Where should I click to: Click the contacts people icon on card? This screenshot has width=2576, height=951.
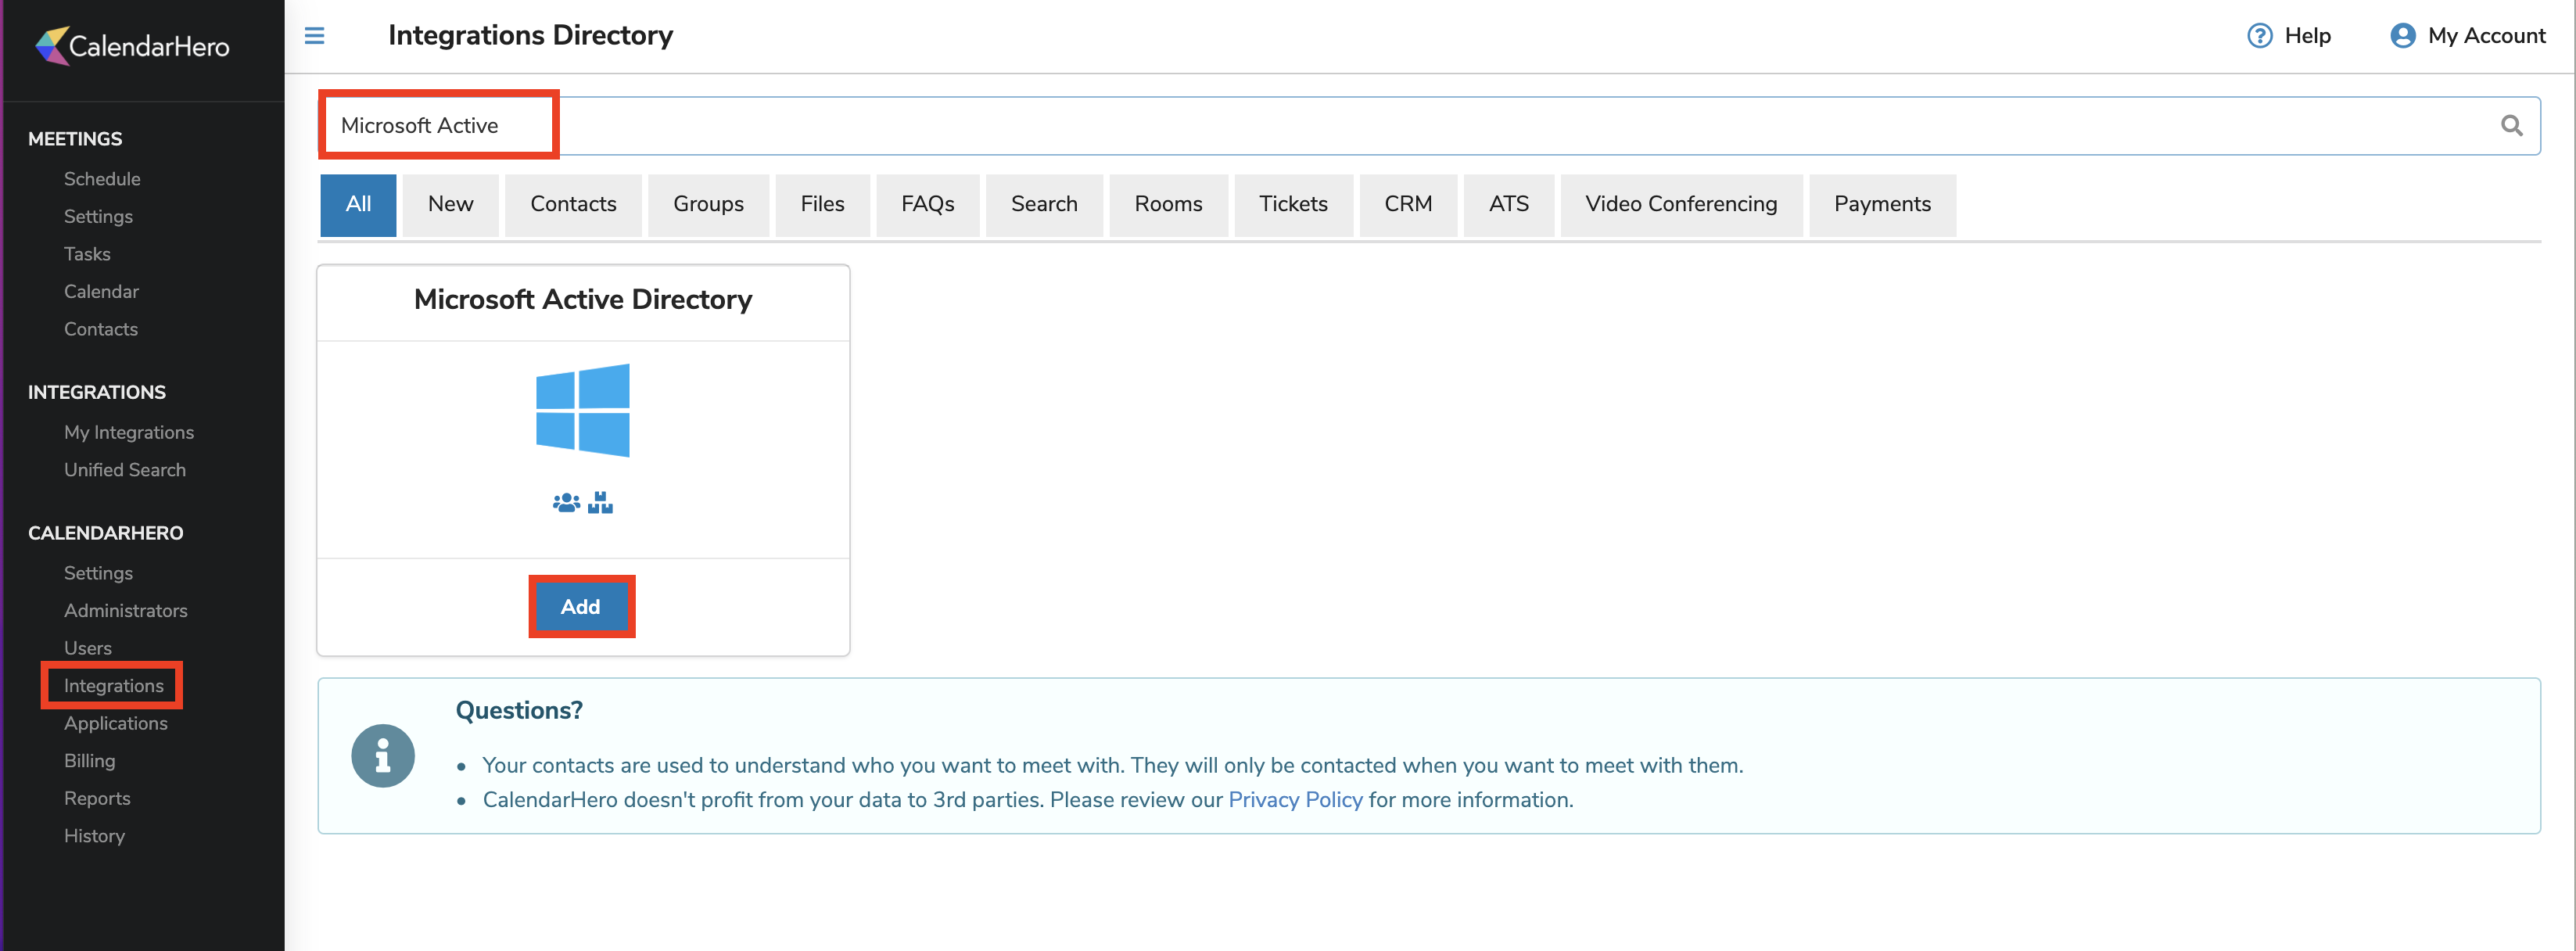pos(566,503)
